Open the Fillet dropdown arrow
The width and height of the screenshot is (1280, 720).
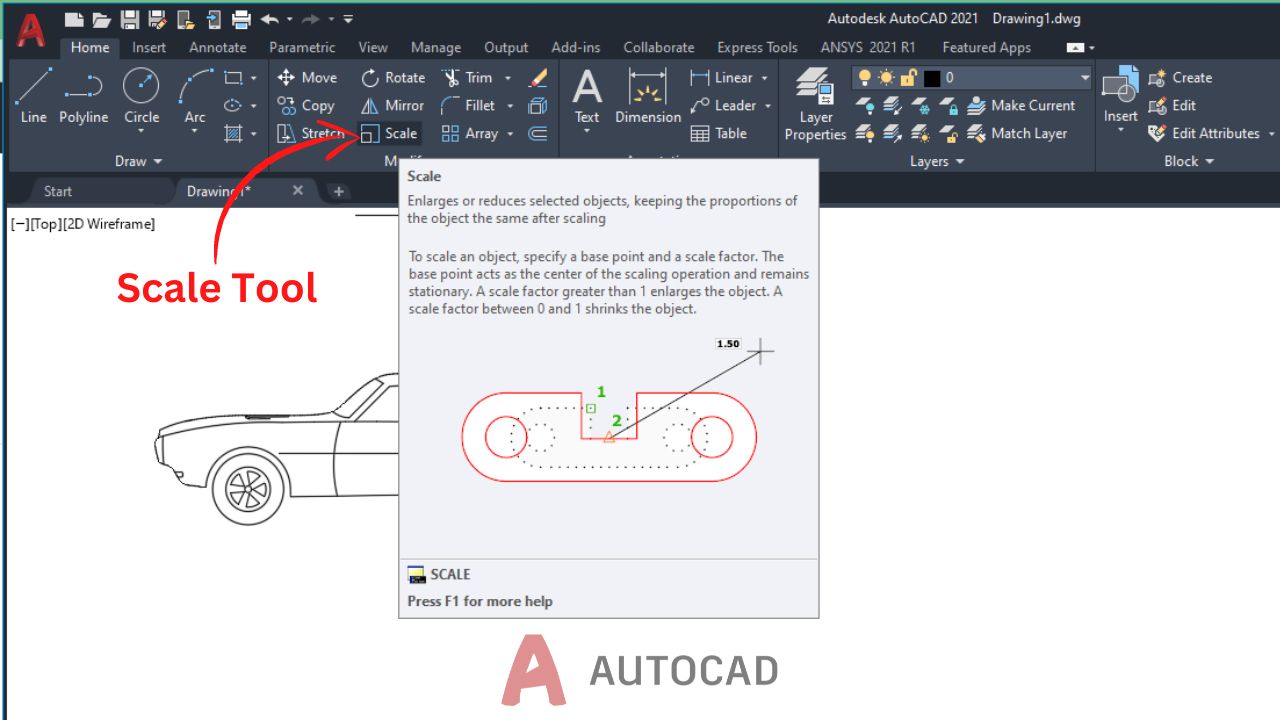tap(510, 105)
